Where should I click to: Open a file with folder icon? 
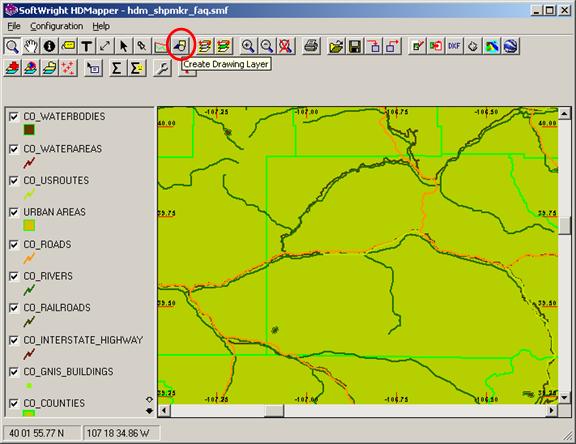click(336, 46)
